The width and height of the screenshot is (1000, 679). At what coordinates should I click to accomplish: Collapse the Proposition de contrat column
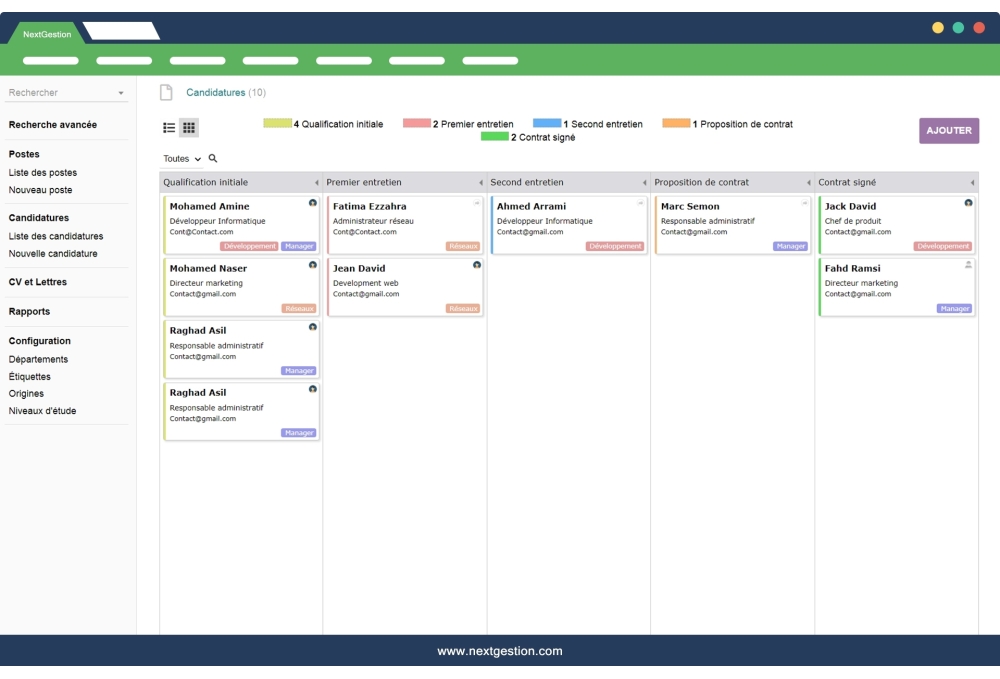808,183
